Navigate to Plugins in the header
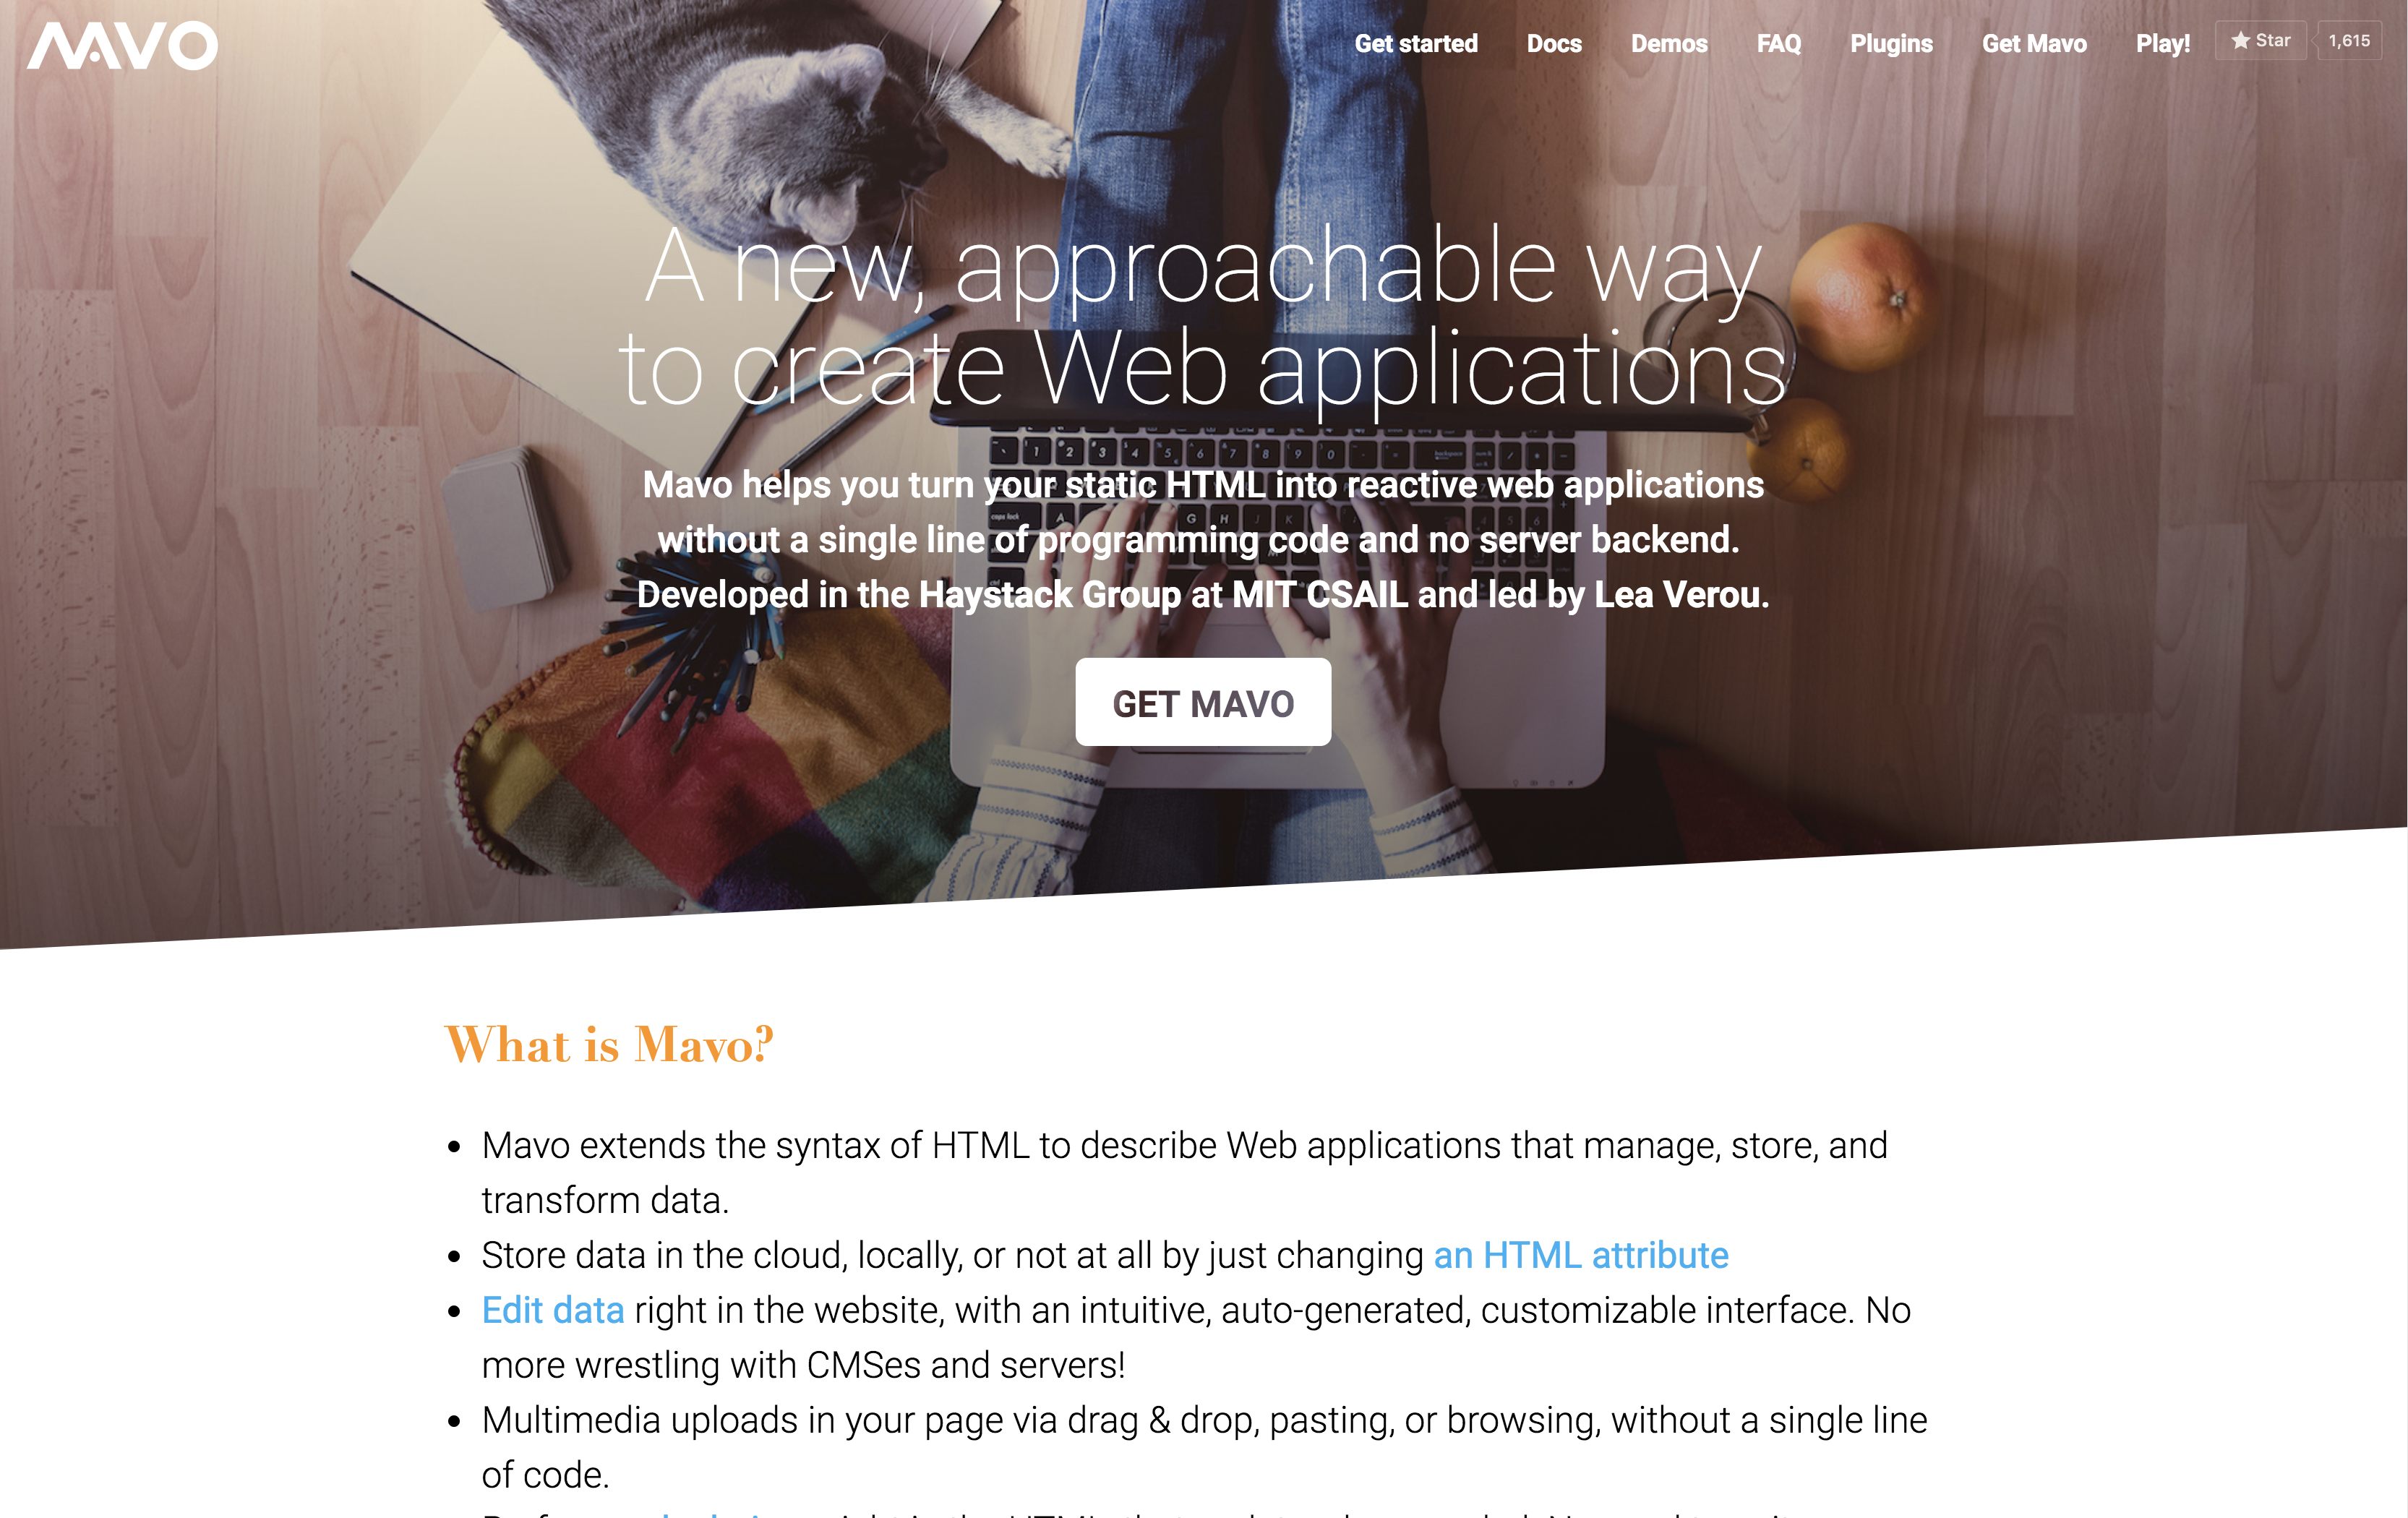The width and height of the screenshot is (2408, 1518). [x=1891, y=44]
